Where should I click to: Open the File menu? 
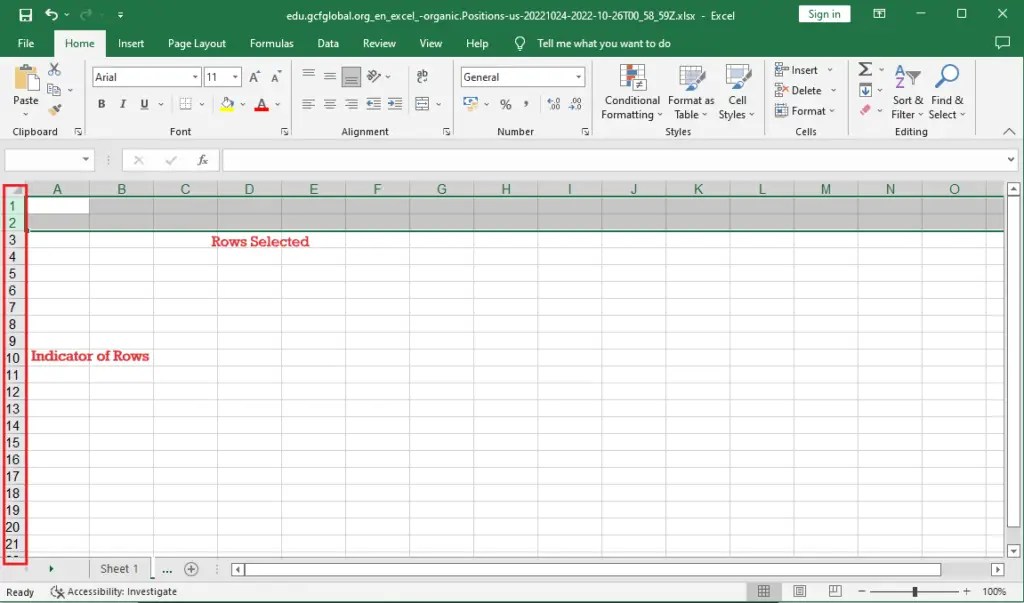(x=26, y=43)
